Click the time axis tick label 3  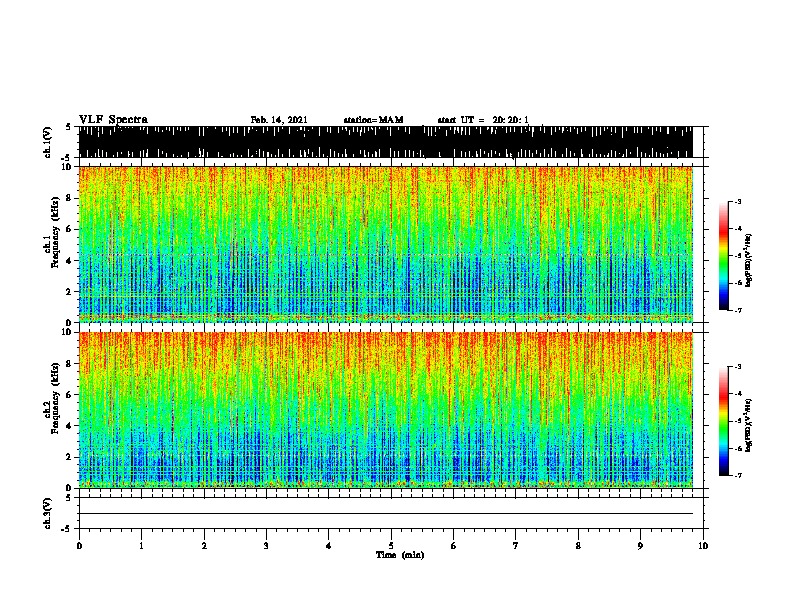click(x=266, y=545)
